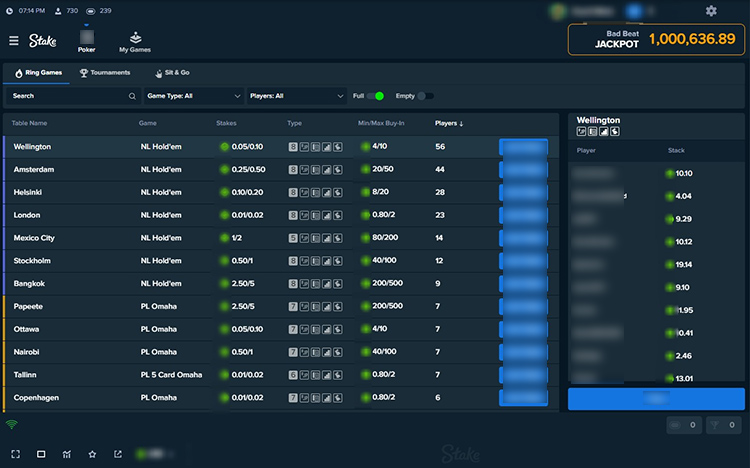Click the large blue button under Wellington player list

656,399
